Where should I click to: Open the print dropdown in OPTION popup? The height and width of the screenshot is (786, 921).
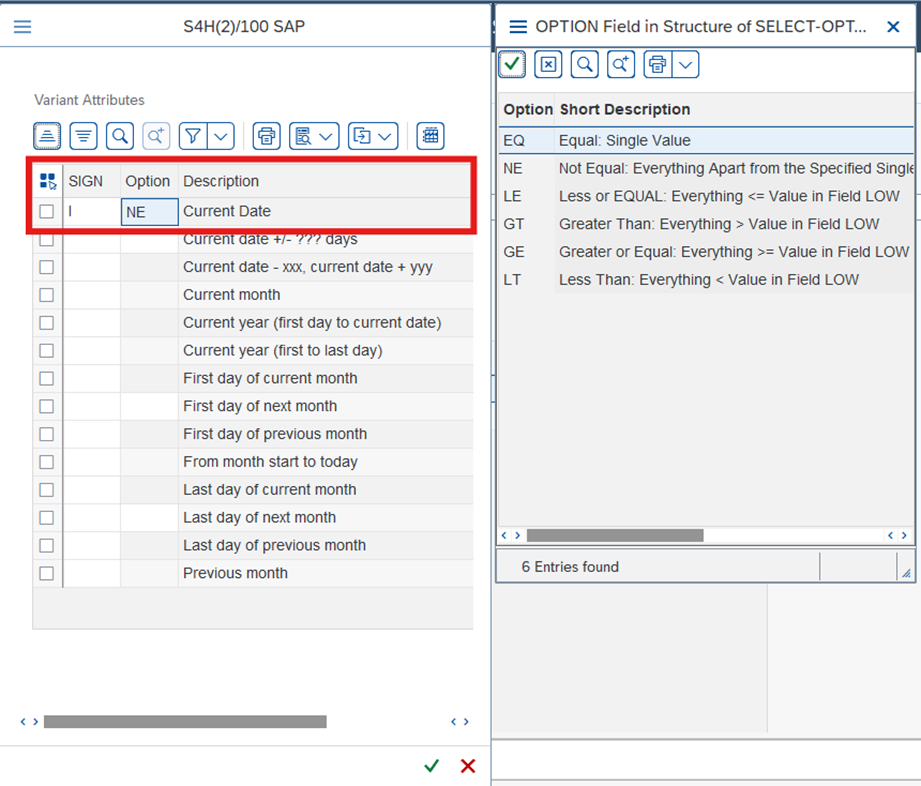(685, 64)
